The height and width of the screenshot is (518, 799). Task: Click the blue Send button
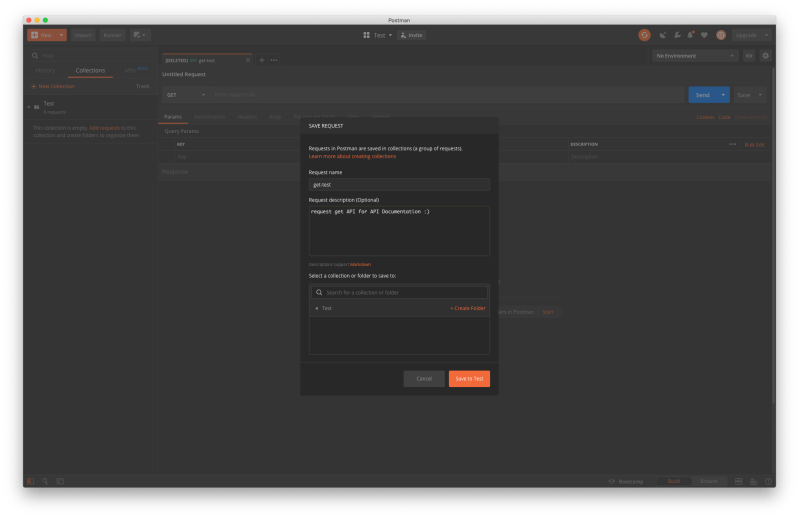(x=702, y=95)
